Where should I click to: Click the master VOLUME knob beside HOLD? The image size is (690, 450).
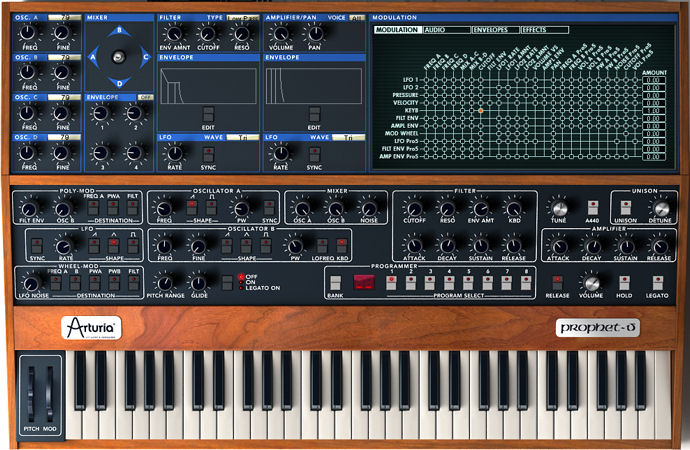[591, 283]
